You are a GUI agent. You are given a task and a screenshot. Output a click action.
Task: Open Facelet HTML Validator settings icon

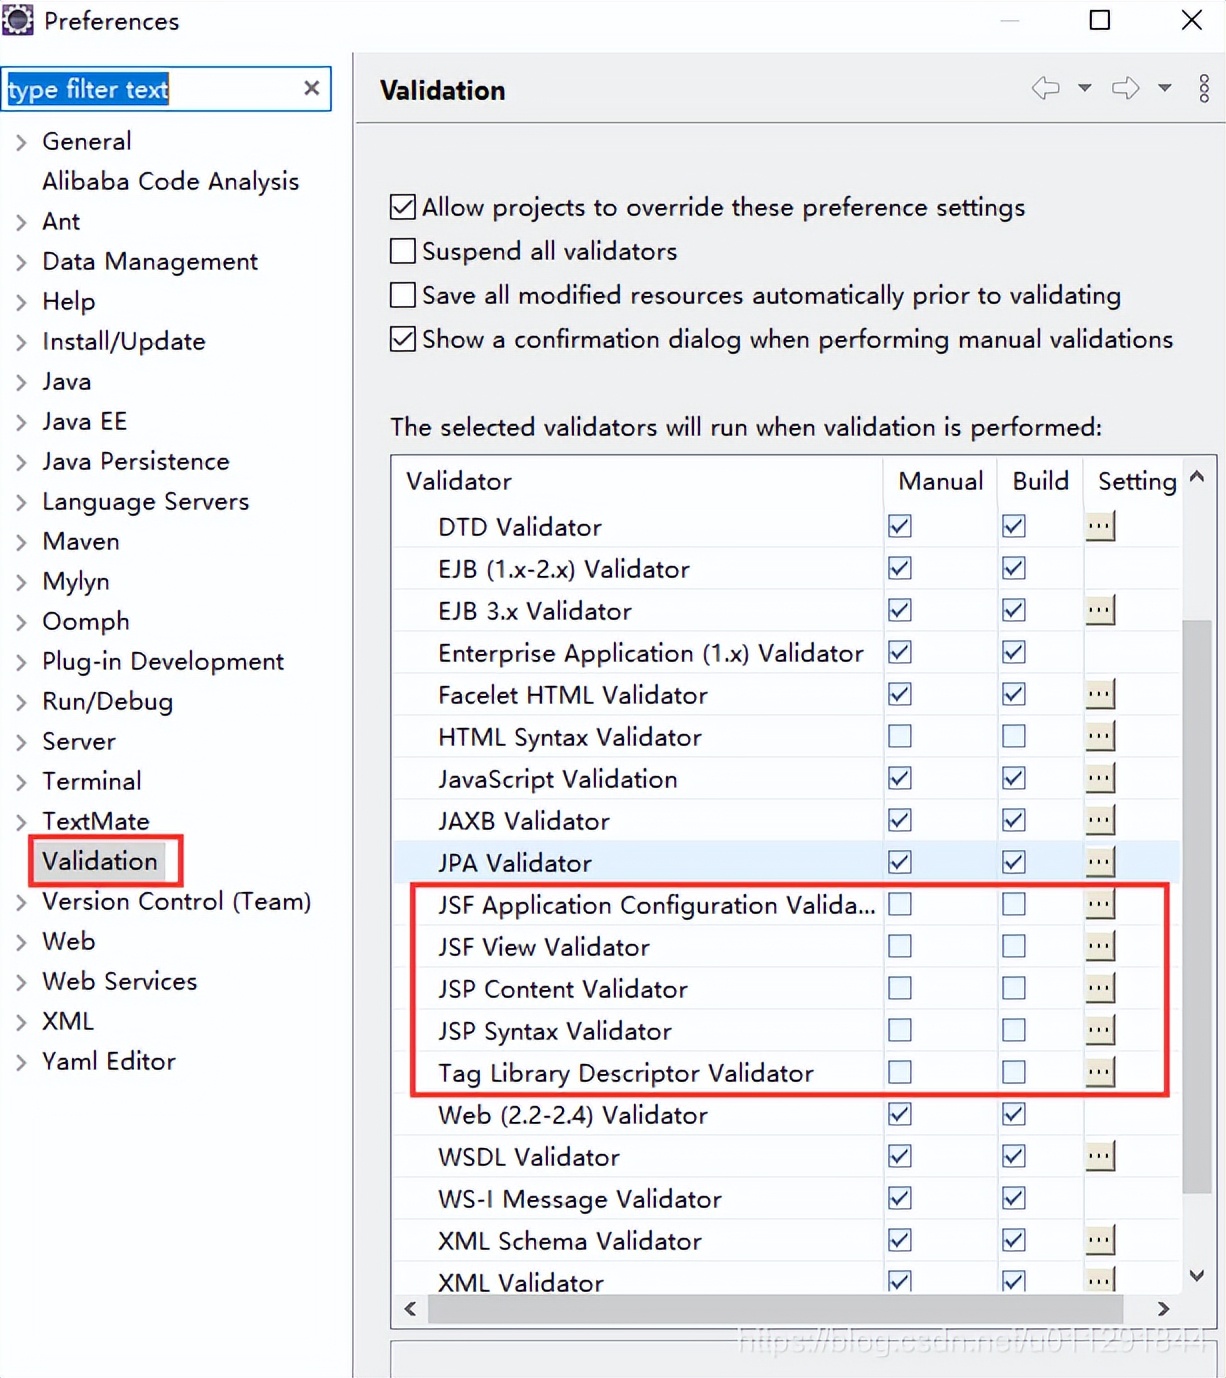1100,693
